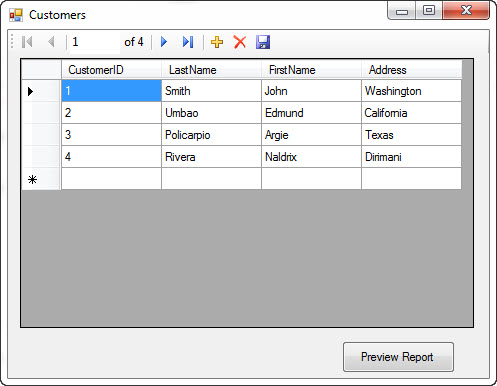Maximize the Customers window
The height and width of the screenshot is (386, 497).
point(429,10)
